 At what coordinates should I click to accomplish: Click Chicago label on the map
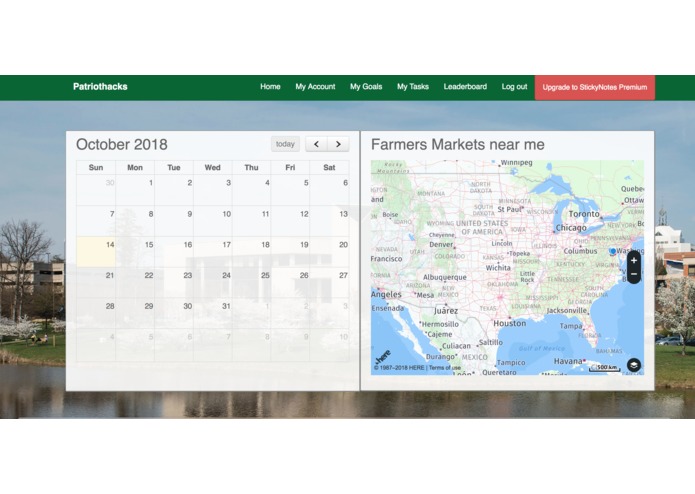pyautogui.click(x=571, y=228)
